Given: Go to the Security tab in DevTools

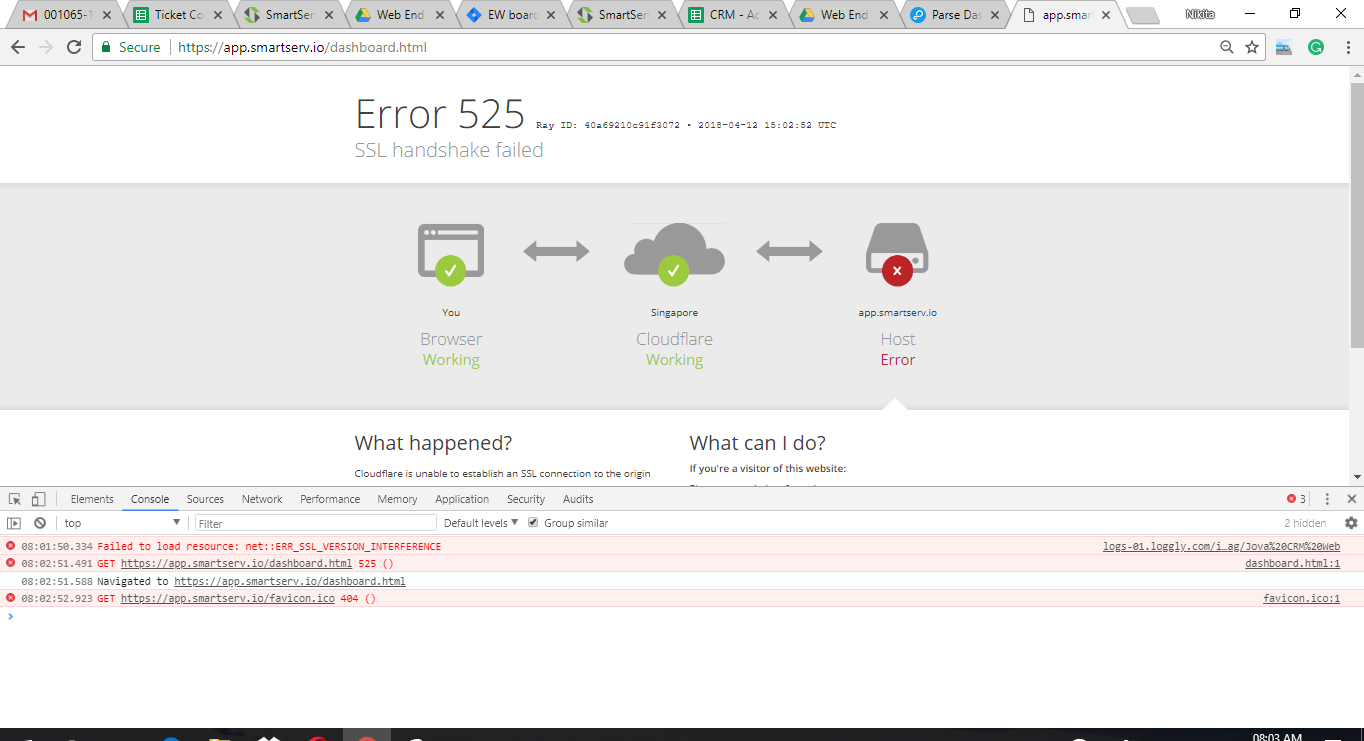Looking at the screenshot, I should [x=526, y=499].
